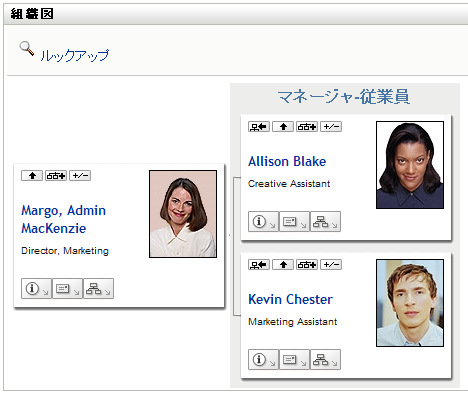Open identity info for Margo MacKenzie
The image size is (468, 394).
pyautogui.click(x=36, y=289)
